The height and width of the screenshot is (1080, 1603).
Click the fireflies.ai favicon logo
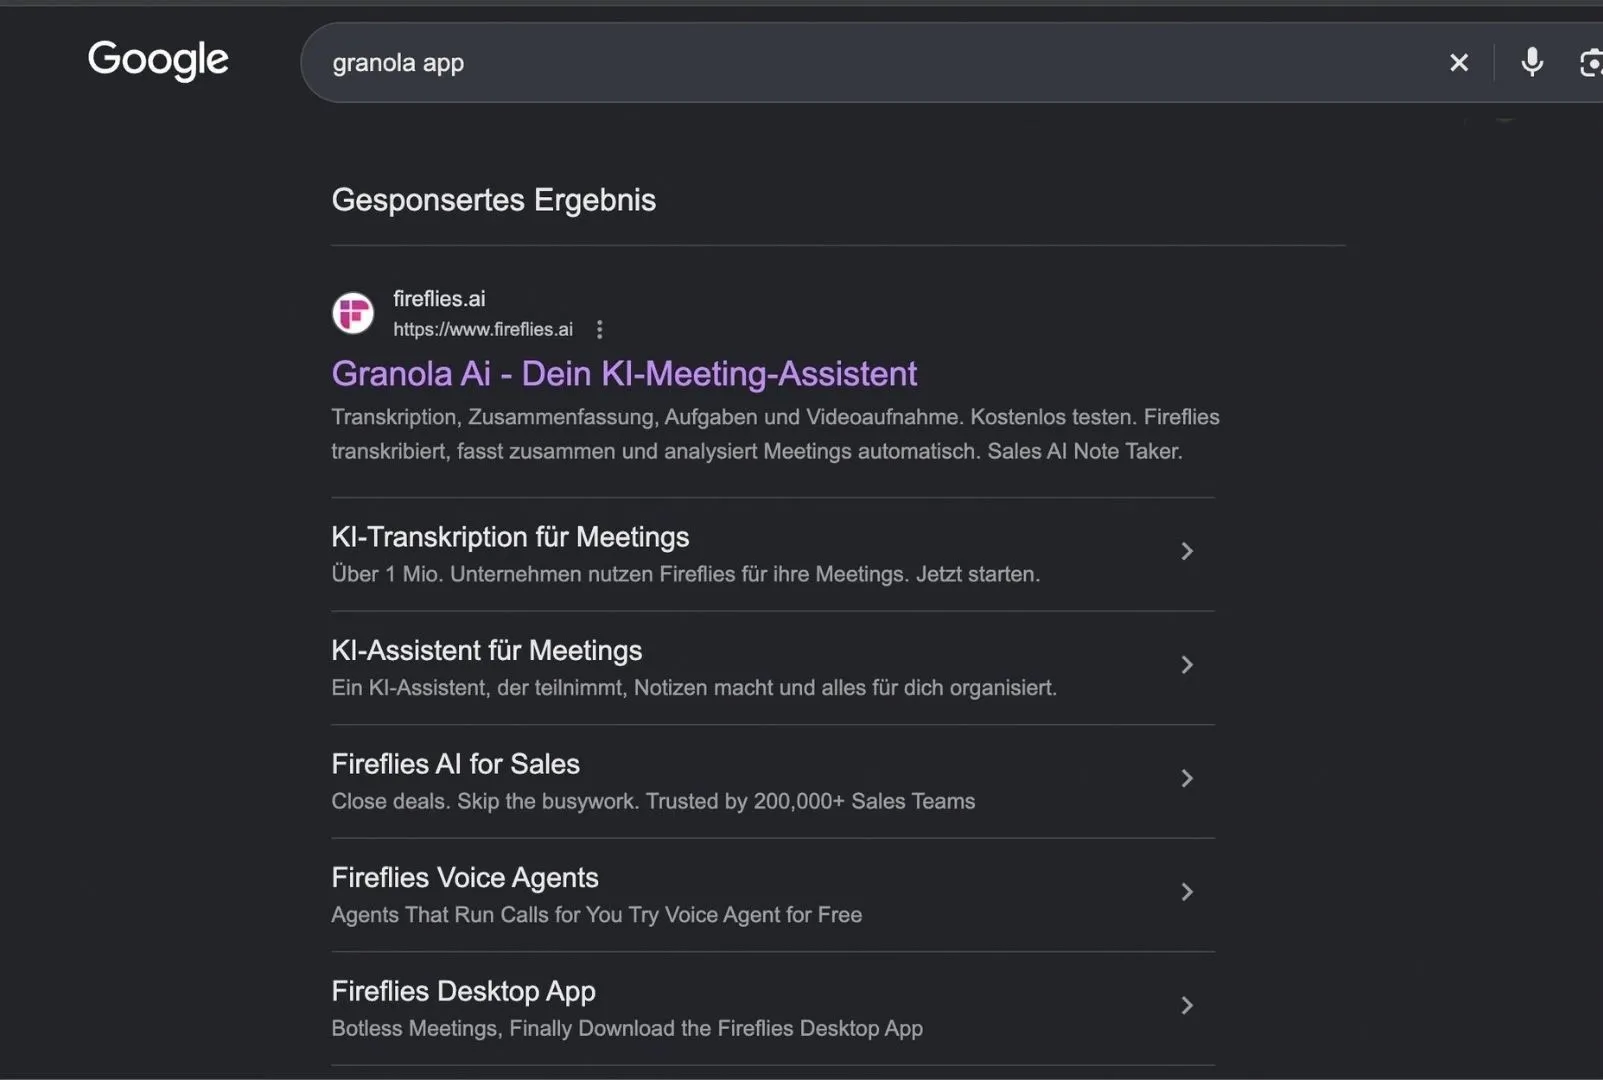point(353,313)
